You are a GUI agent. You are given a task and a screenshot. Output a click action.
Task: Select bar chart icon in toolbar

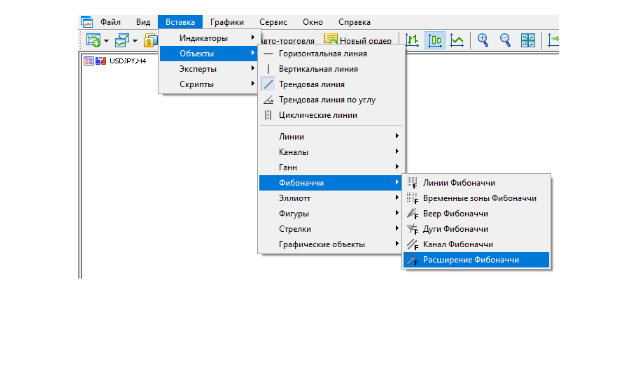pos(412,40)
